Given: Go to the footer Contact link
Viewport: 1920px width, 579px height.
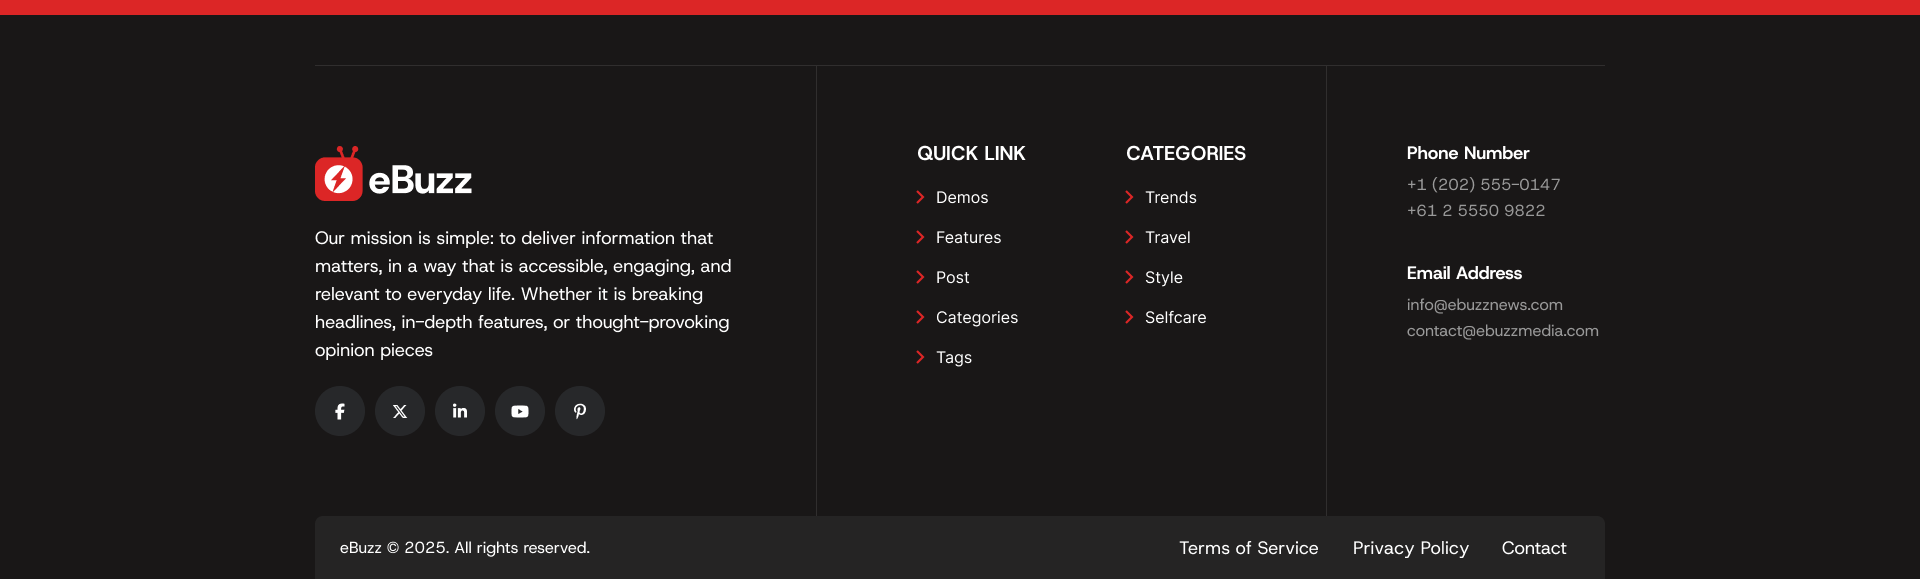Looking at the screenshot, I should [1533, 548].
